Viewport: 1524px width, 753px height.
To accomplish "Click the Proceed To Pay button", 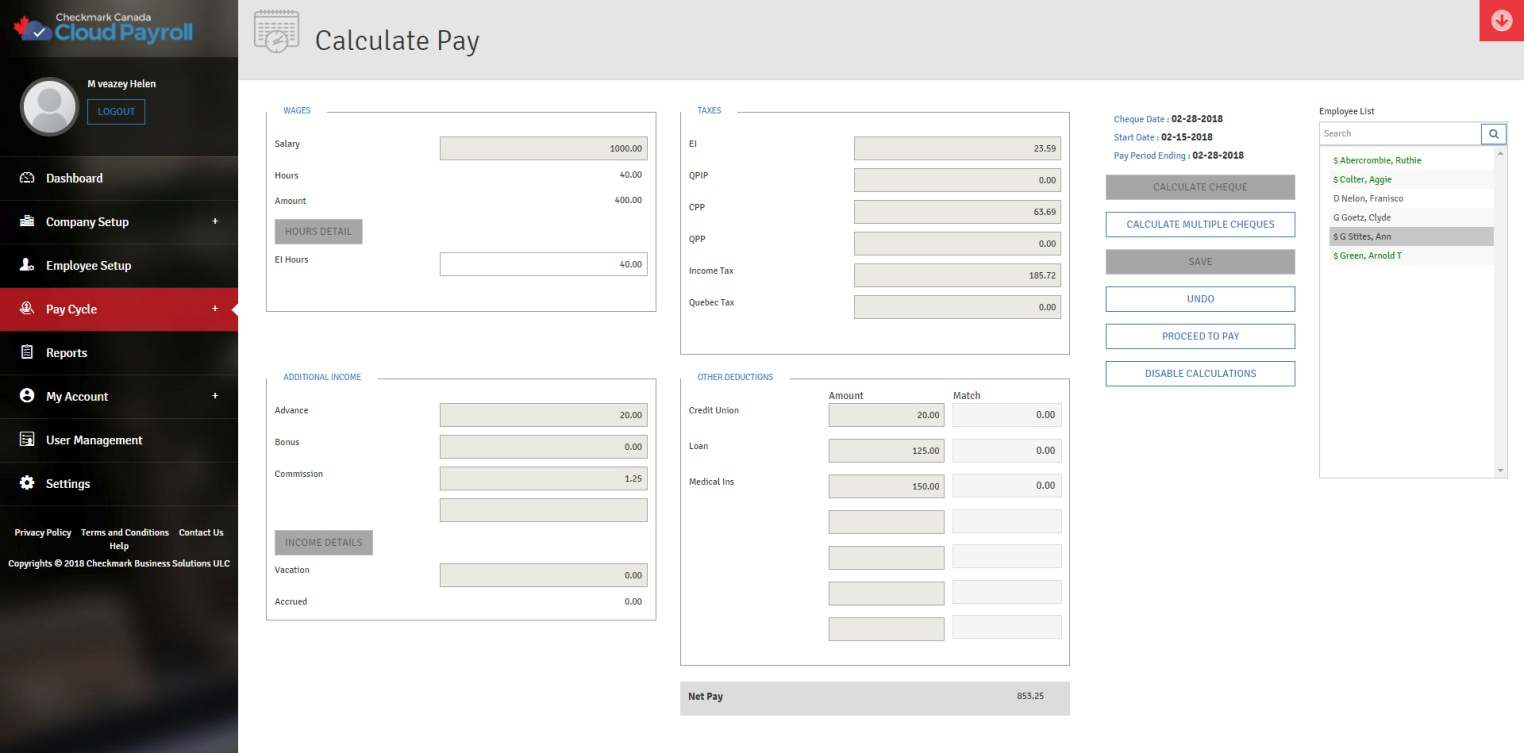I will tap(1200, 336).
